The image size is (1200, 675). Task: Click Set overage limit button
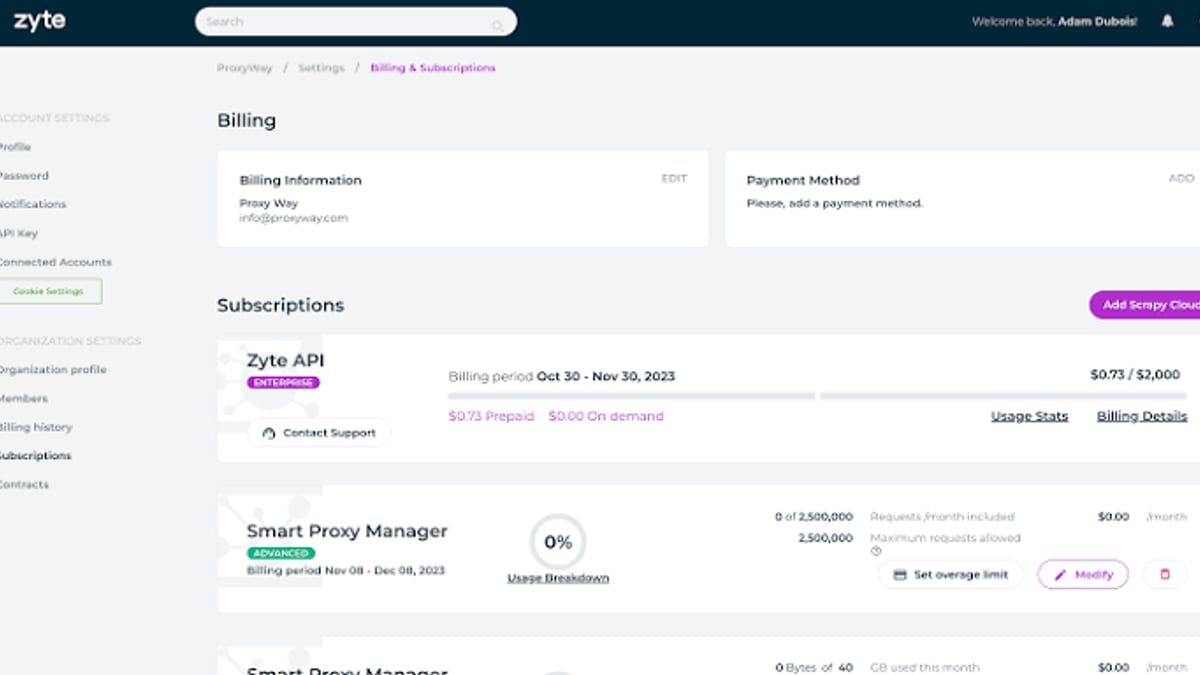pyautogui.click(x=951, y=575)
